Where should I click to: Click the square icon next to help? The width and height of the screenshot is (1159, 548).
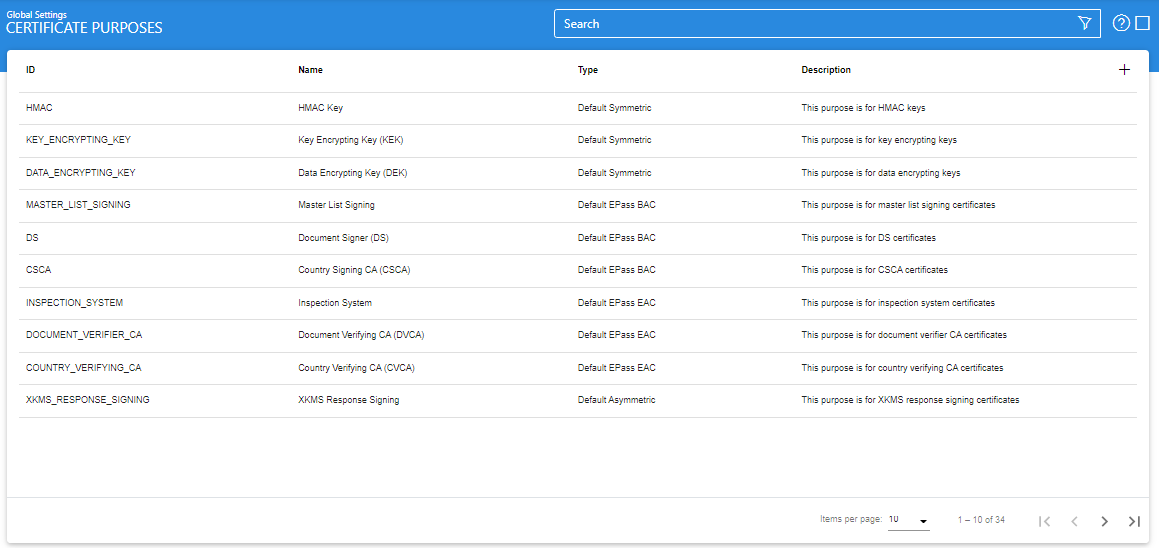coord(1143,24)
